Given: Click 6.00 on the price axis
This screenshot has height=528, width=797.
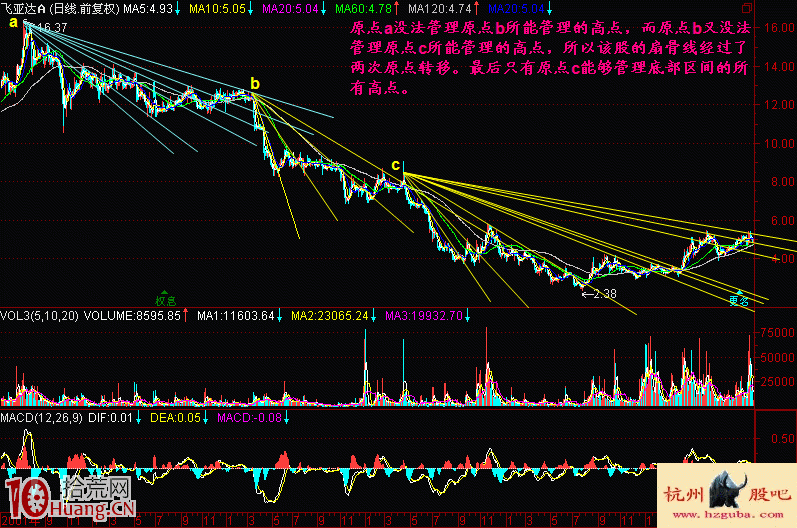Looking at the screenshot, I should coord(783,220).
